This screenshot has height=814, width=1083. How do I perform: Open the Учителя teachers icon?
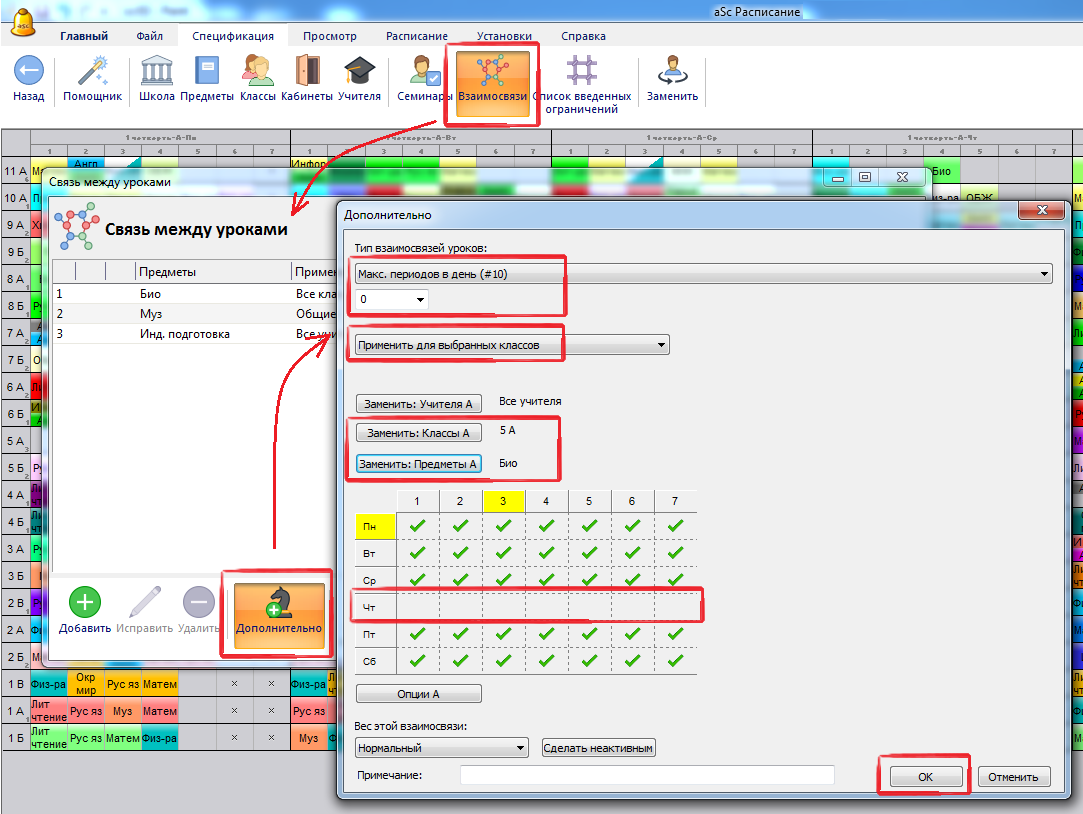tap(359, 72)
